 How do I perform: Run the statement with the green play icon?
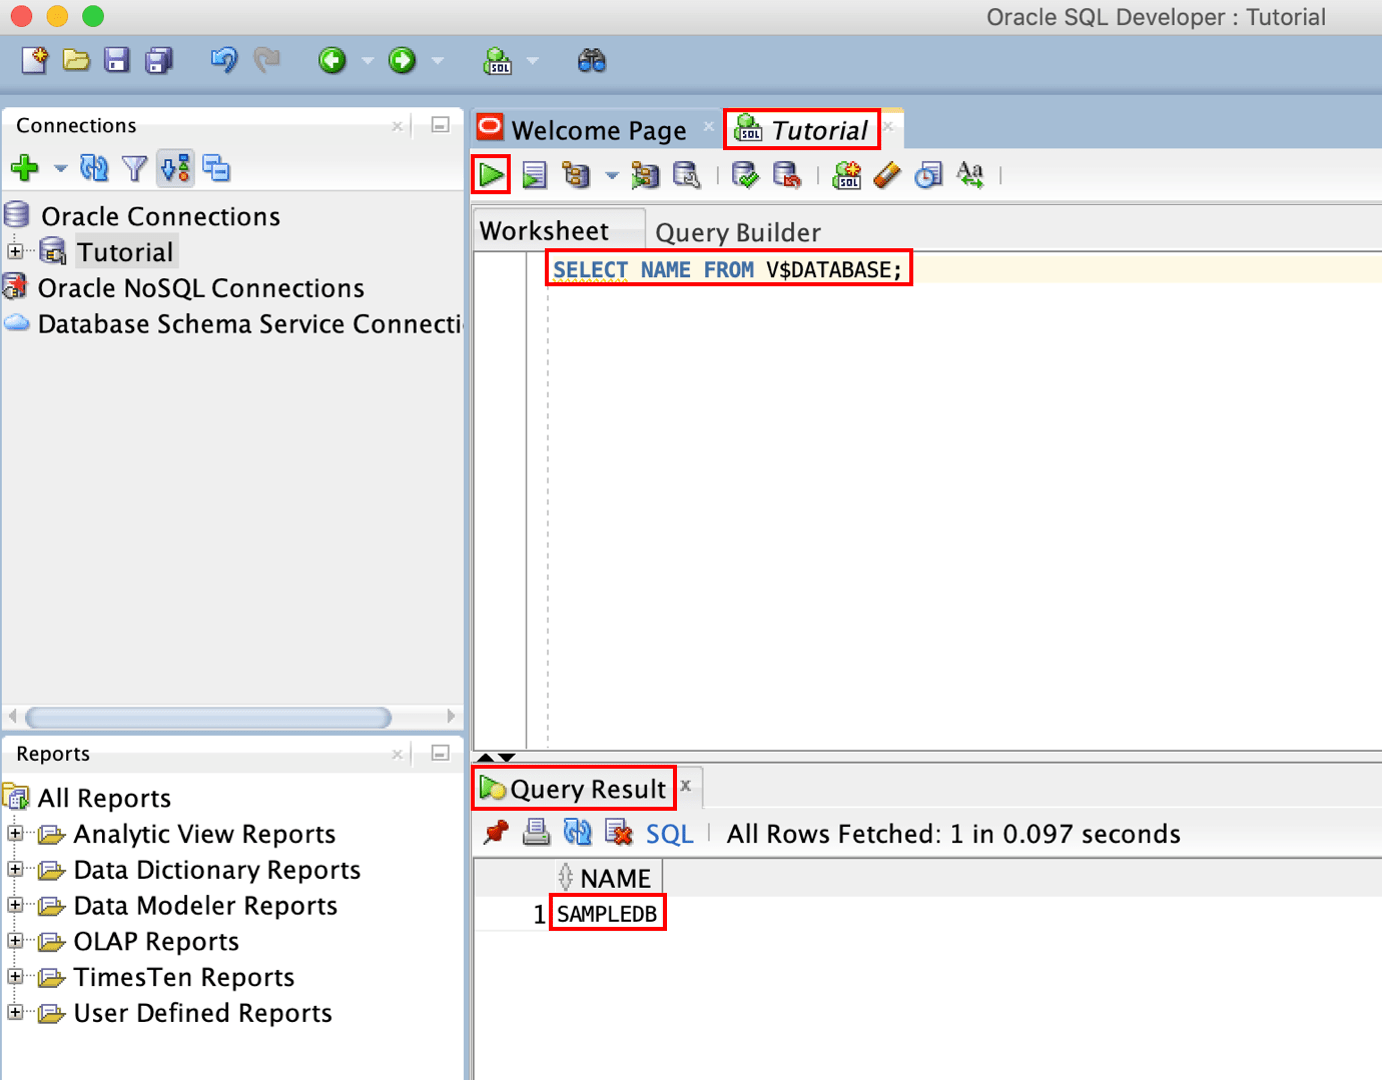(491, 174)
